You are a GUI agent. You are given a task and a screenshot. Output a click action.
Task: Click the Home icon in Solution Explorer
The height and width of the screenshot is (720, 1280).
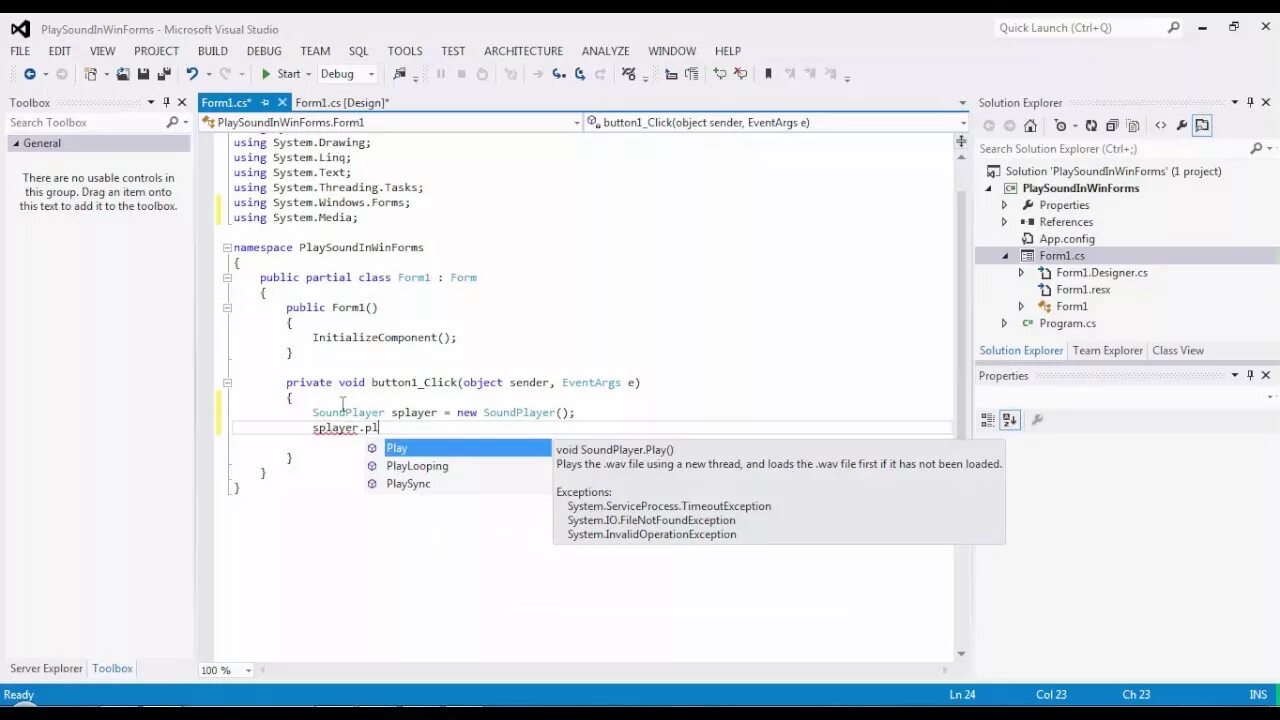pyautogui.click(x=1031, y=126)
